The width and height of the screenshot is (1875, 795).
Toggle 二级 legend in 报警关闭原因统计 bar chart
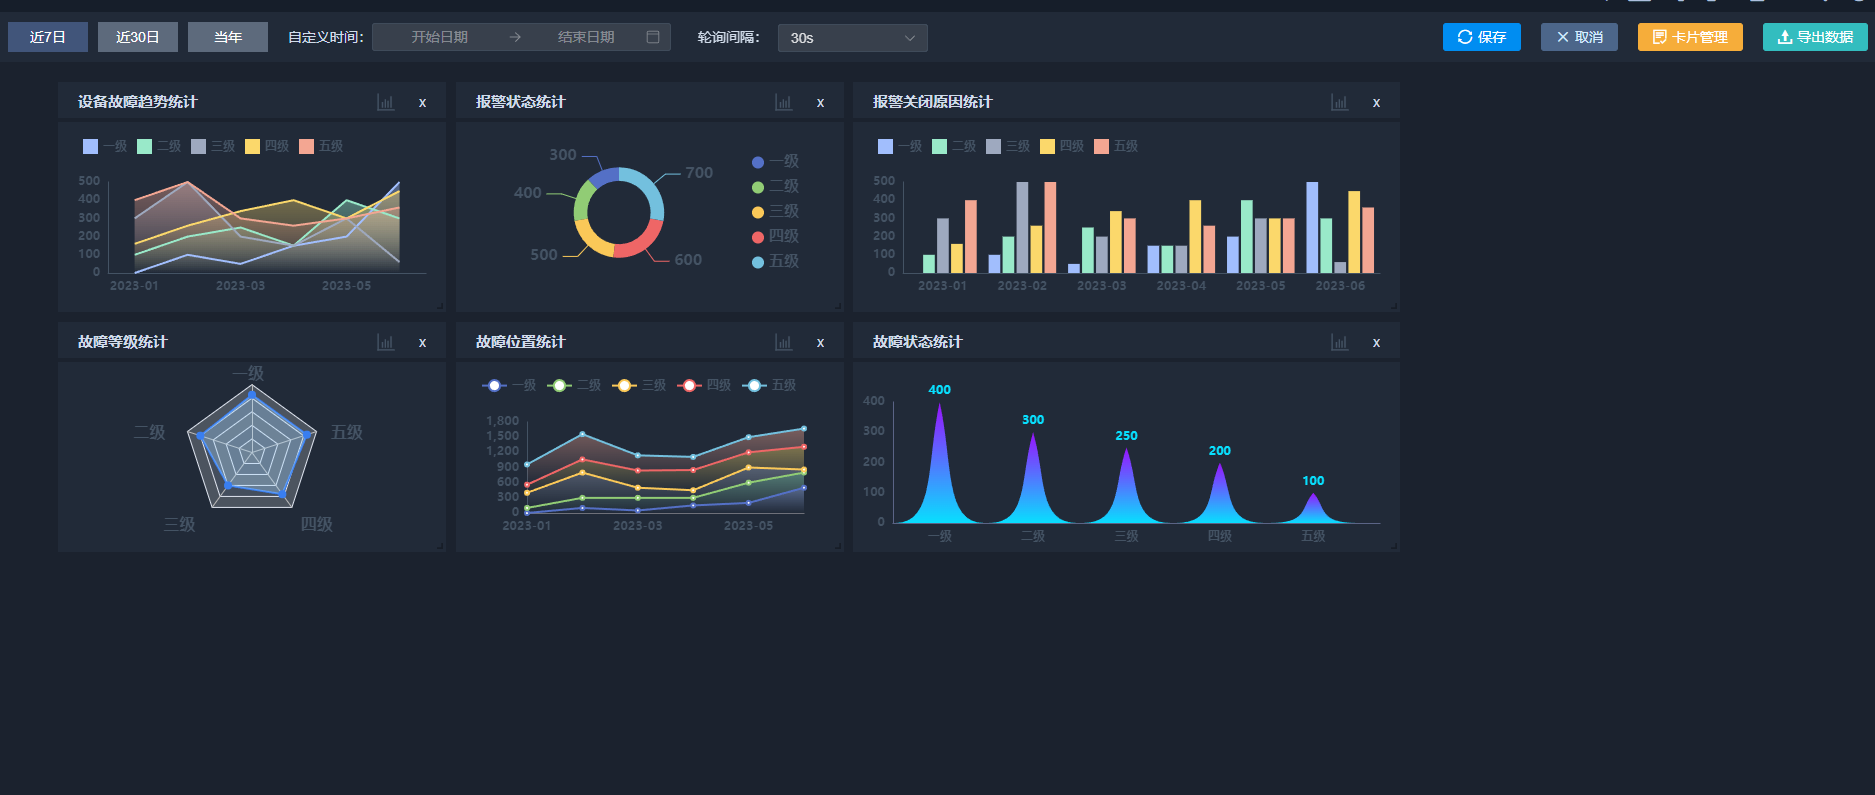point(954,146)
